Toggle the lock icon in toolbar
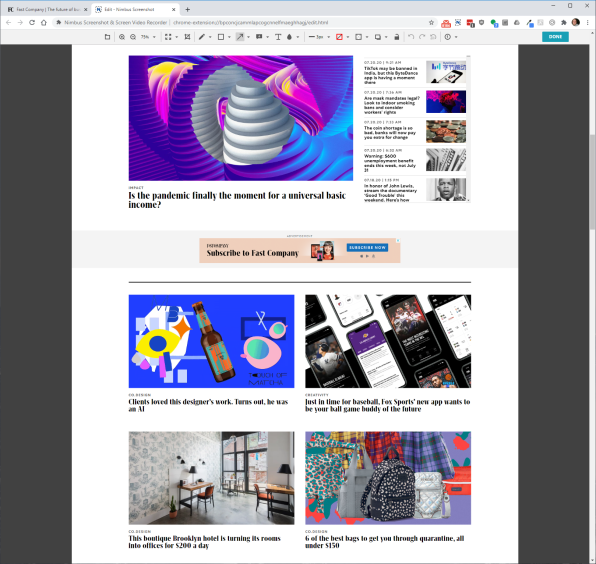Screen dimensions: 596x564 (396, 37)
